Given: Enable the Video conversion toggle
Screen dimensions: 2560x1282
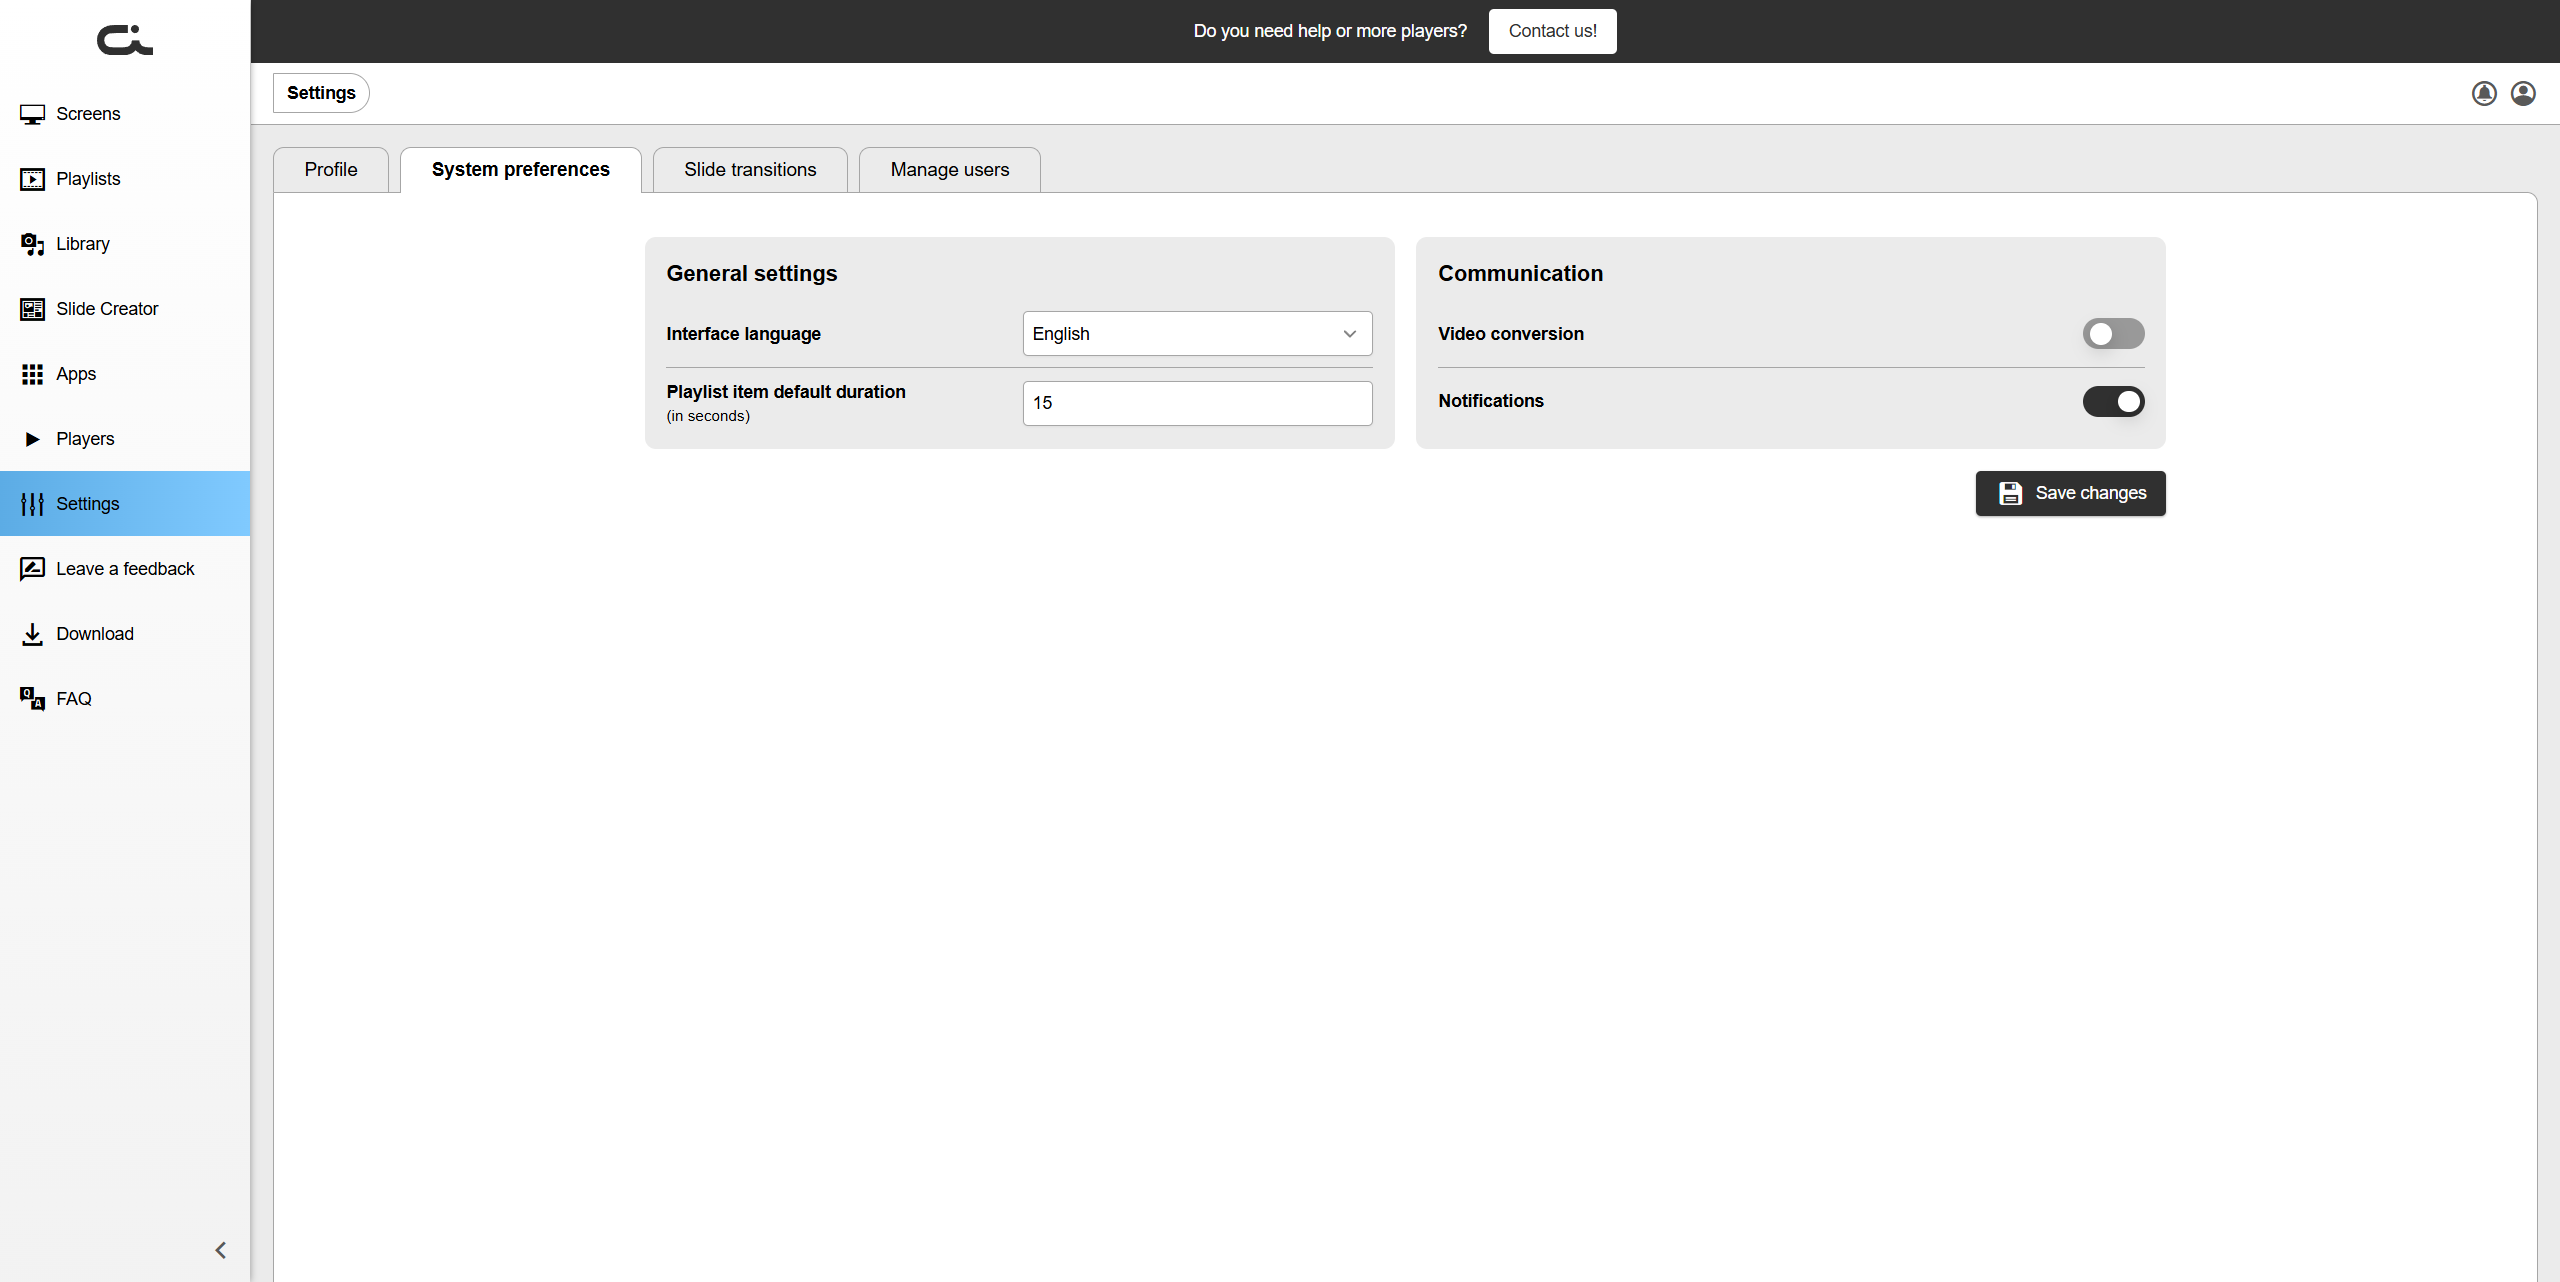Looking at the screenshot, I should click(2113, 334).
